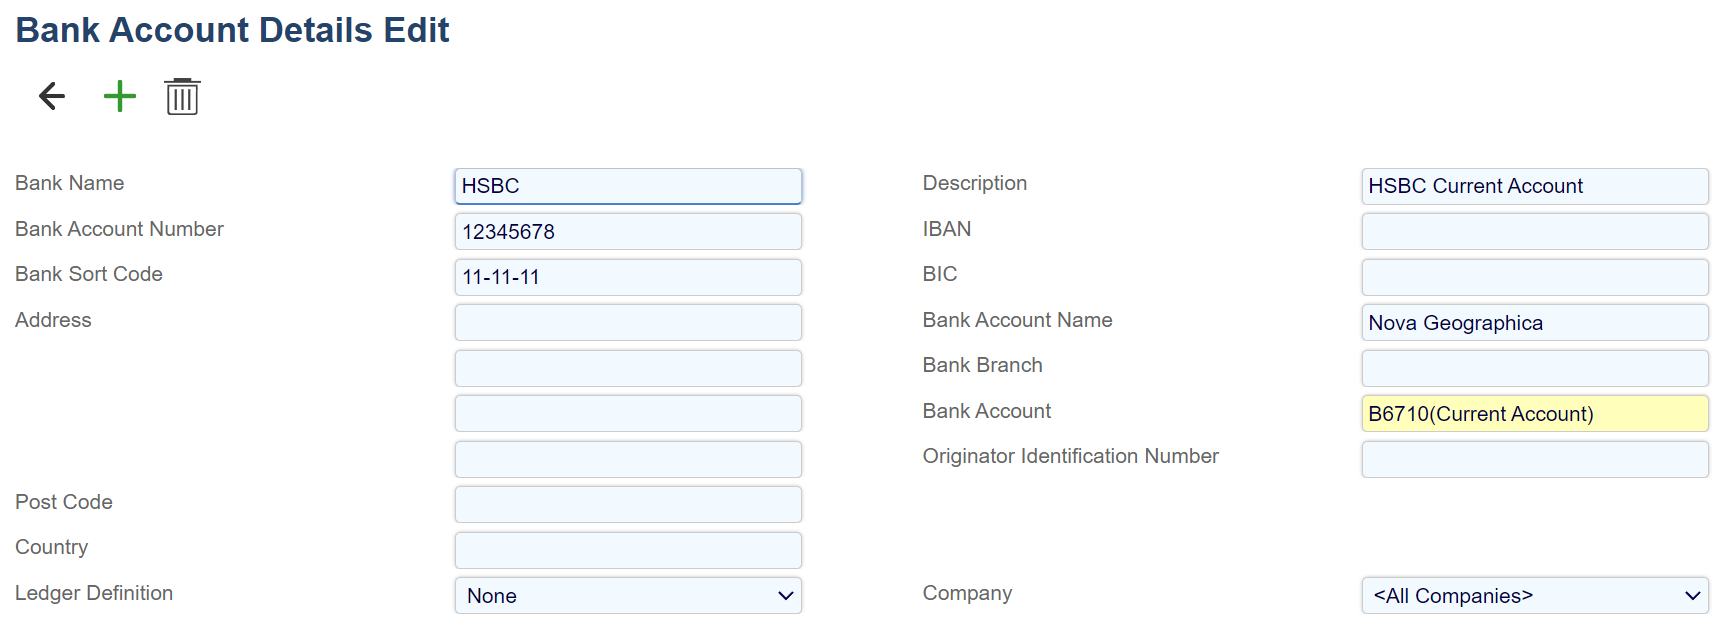Select the Bank Sort Code field
Viewport: 1731px width, 634px height.
pyautogui.click(x=628, y=277)
